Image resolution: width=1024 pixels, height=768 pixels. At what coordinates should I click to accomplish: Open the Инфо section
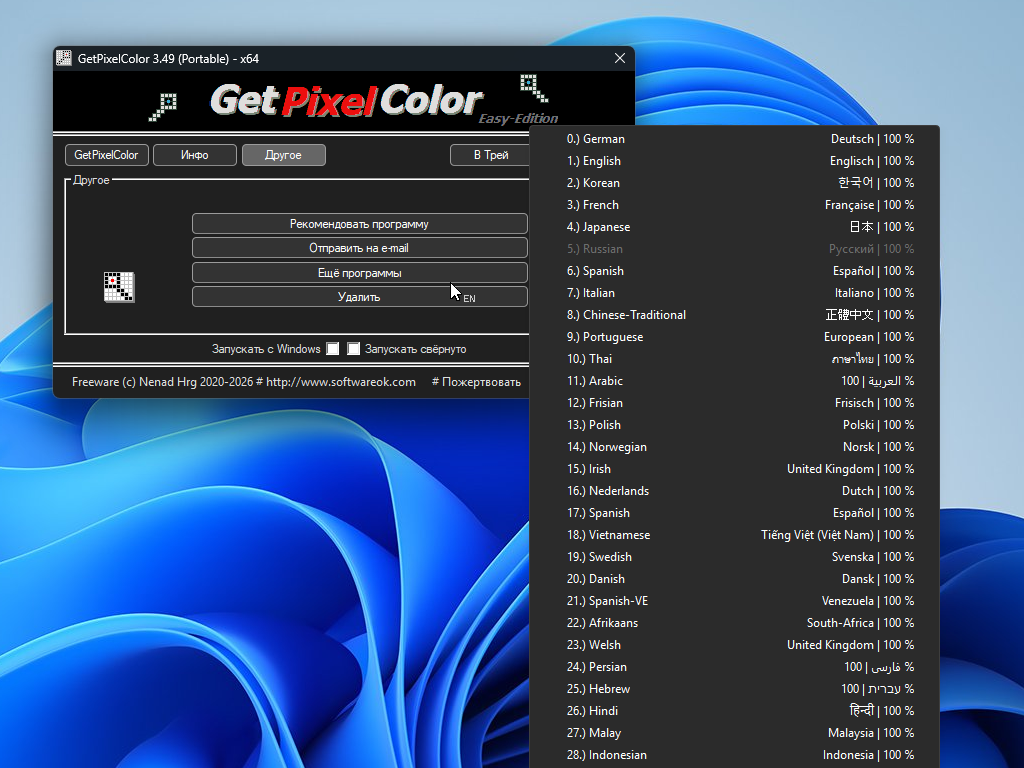tap(195, 155)
